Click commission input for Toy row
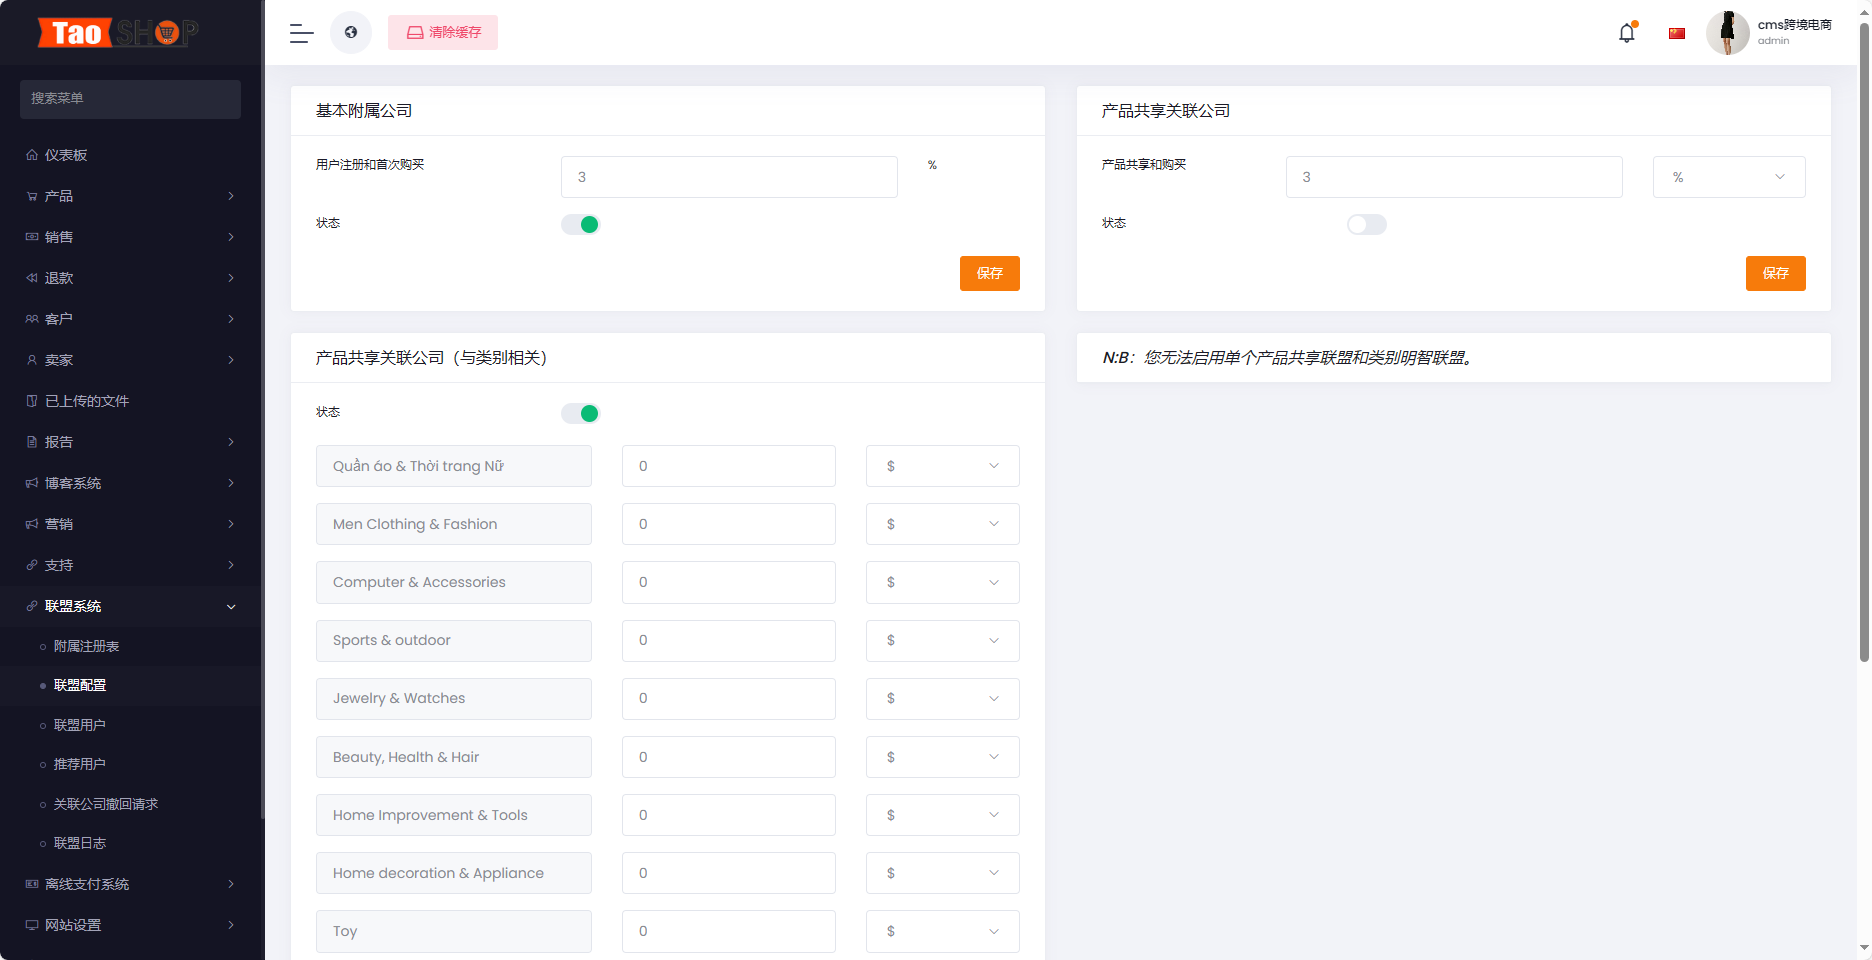This screenshot has width=1872, height=960. pos(728,931)
